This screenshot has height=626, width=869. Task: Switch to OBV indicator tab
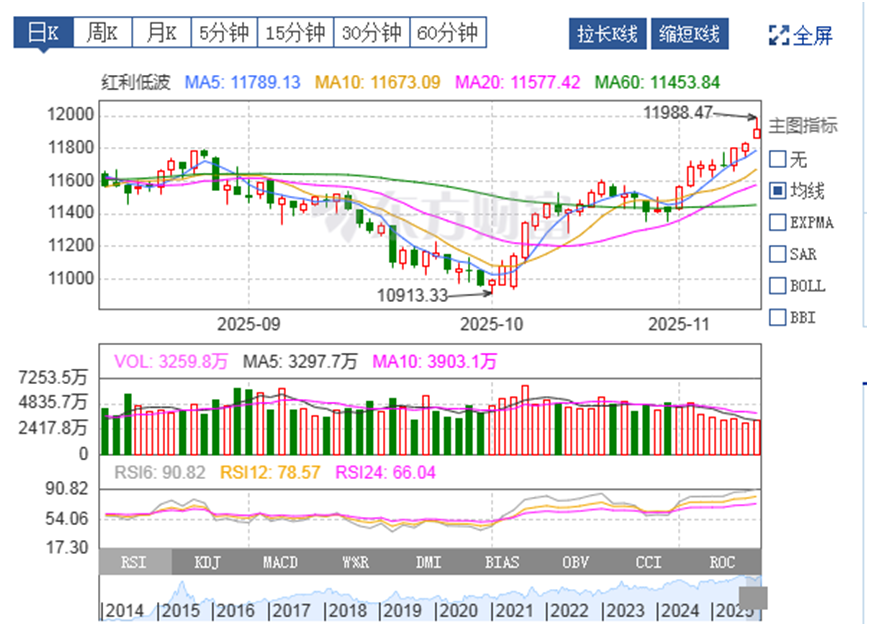(576, 562)
